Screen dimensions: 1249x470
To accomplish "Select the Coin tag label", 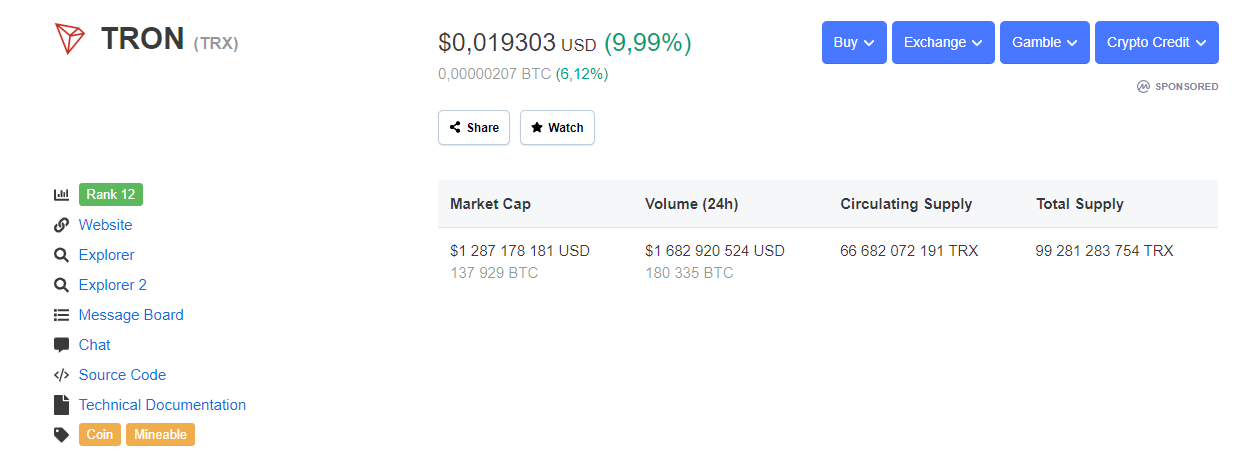I will click(100, 434).
